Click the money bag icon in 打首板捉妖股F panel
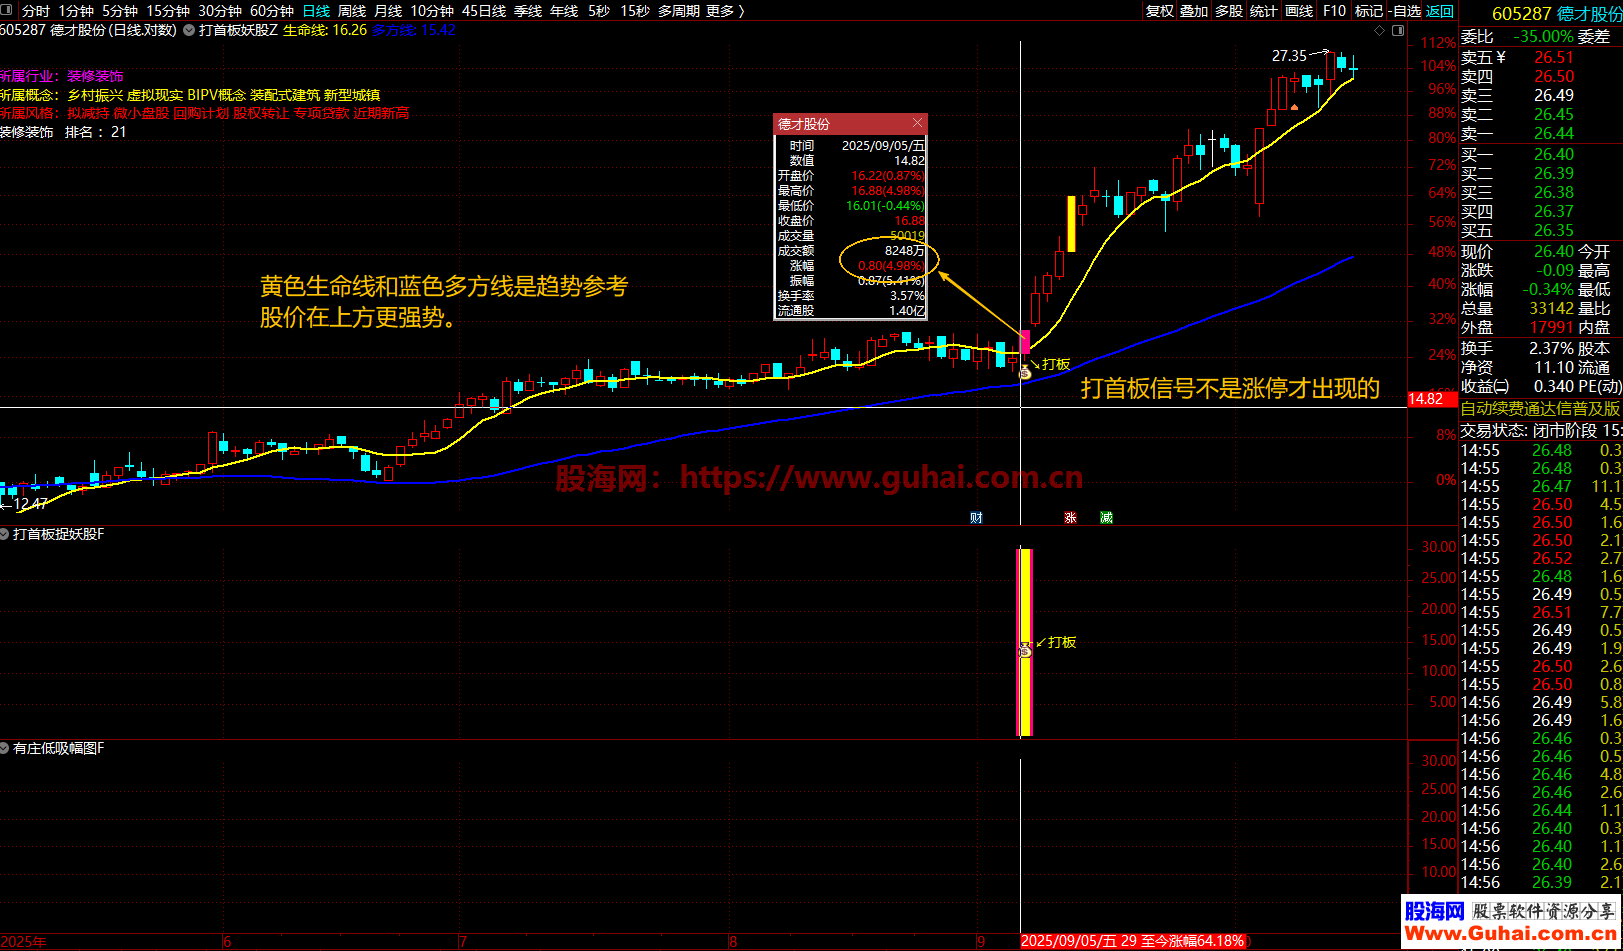This screenshot has height=951, width=1623. [1024, 650]
